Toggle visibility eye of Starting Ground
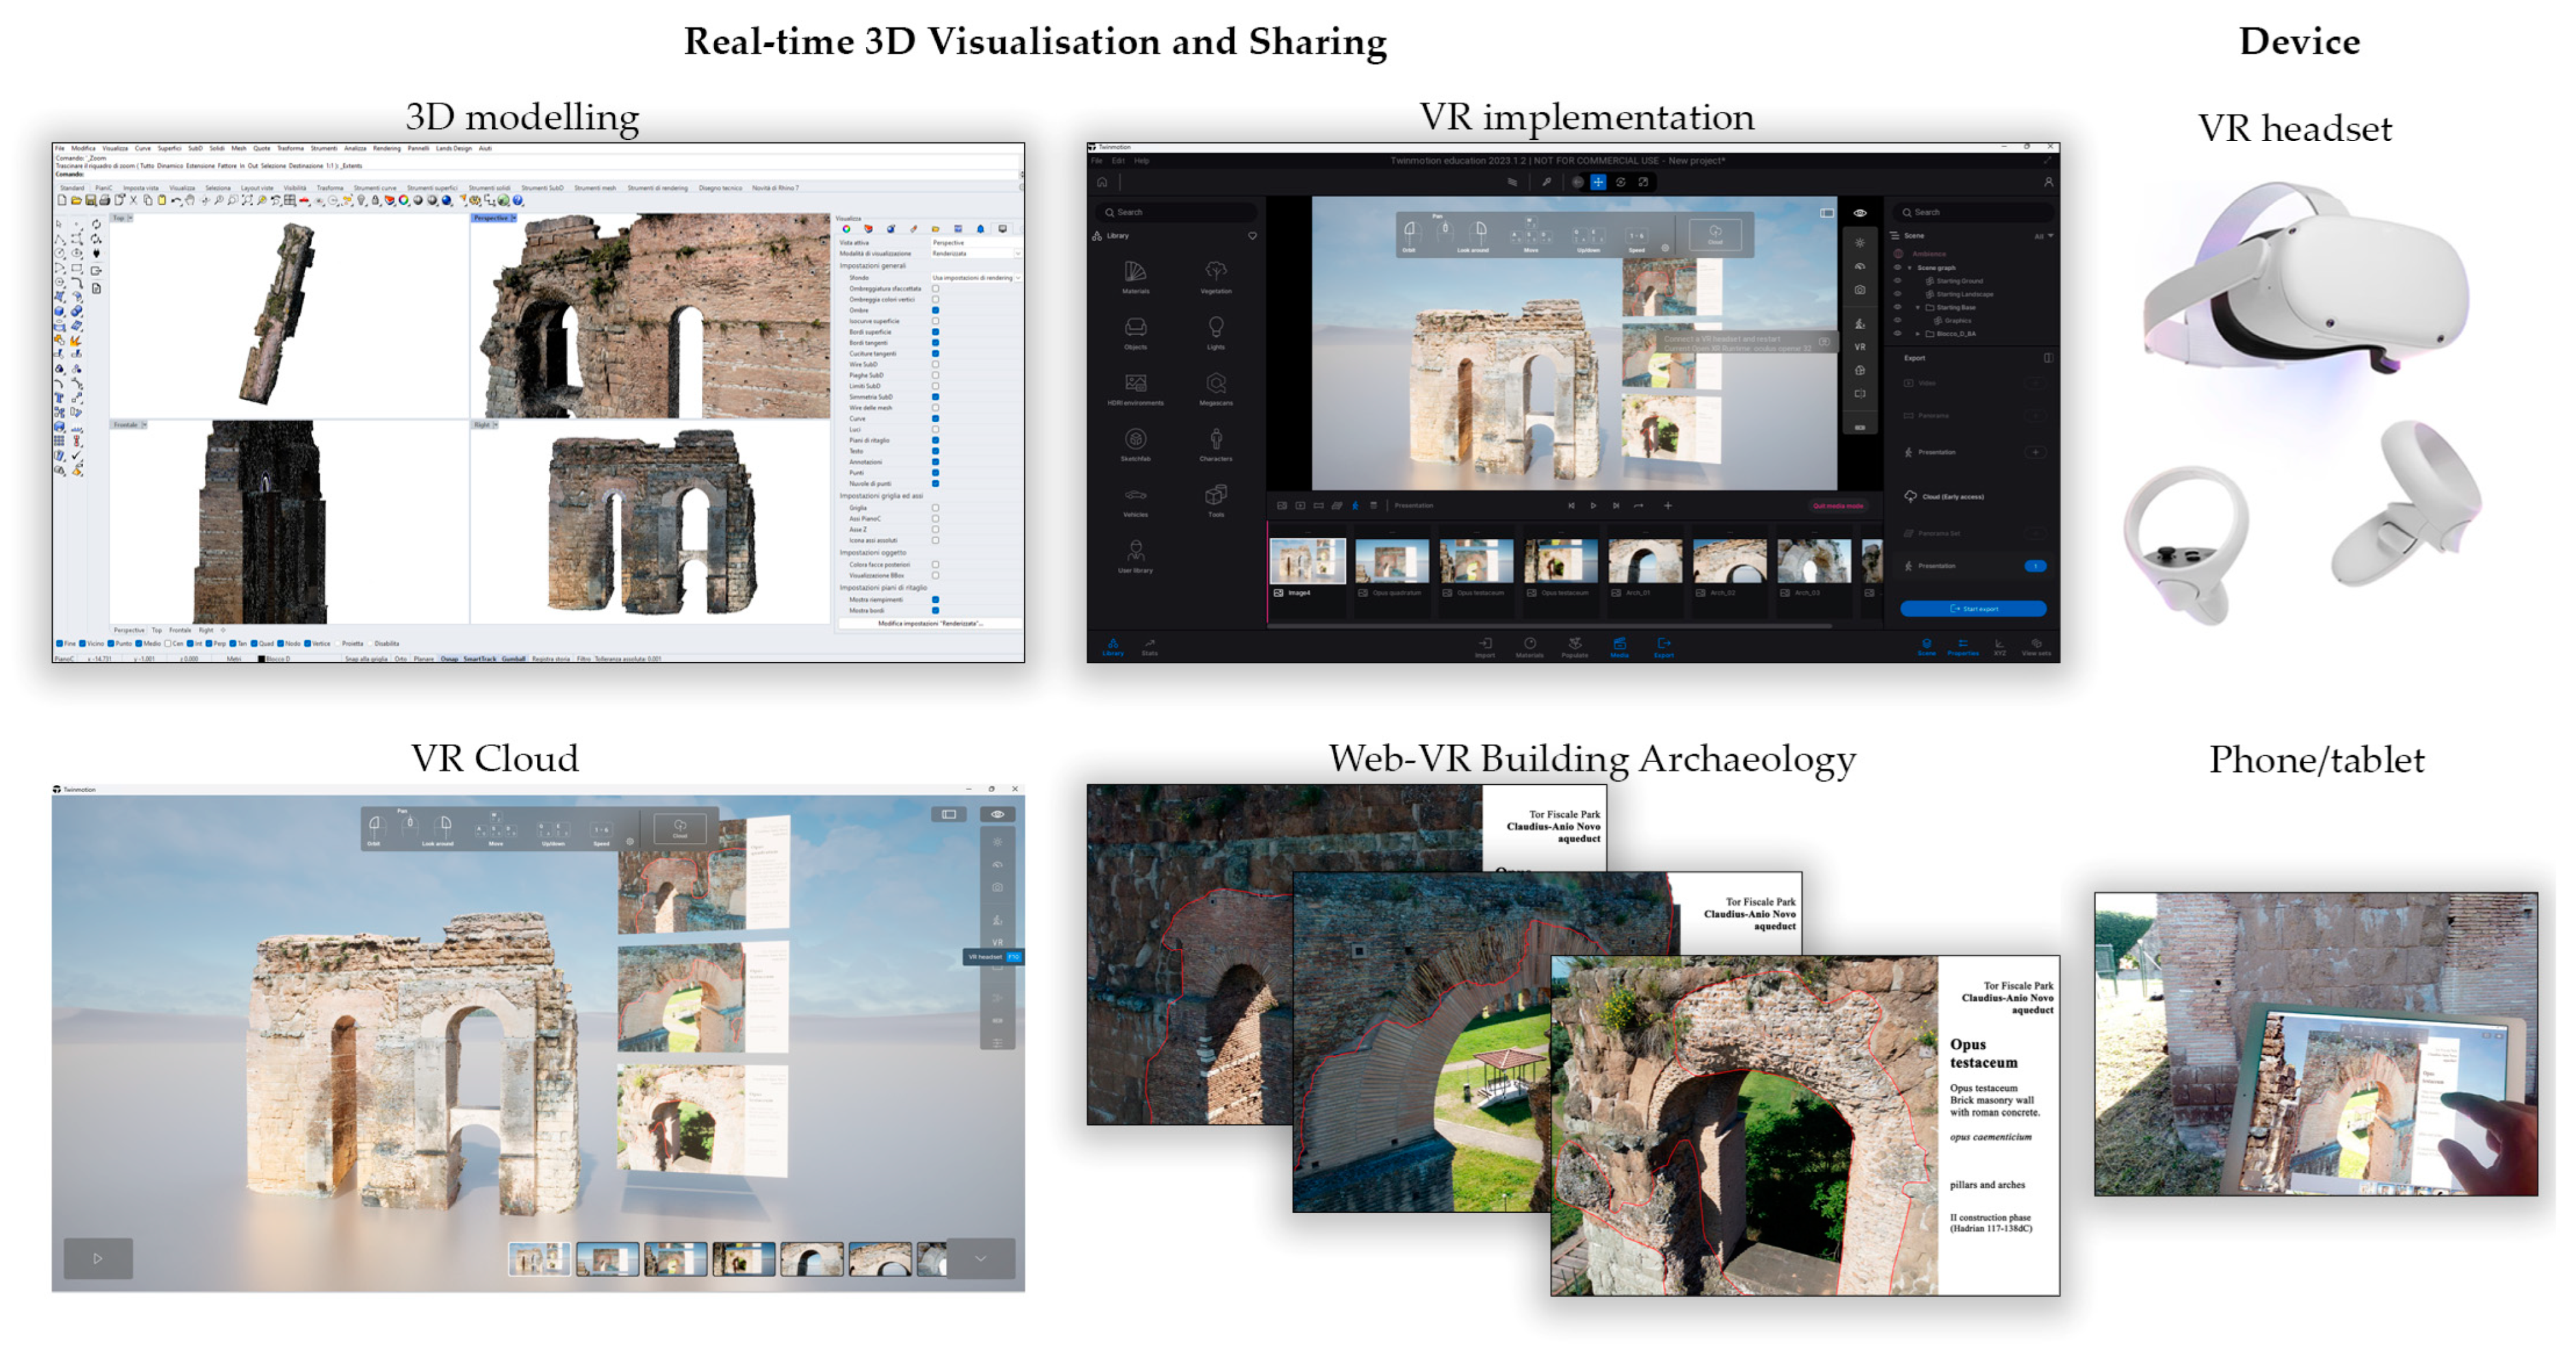Image resolution: width=2576 pixels, height=1354 pixels. [1897, 281]
